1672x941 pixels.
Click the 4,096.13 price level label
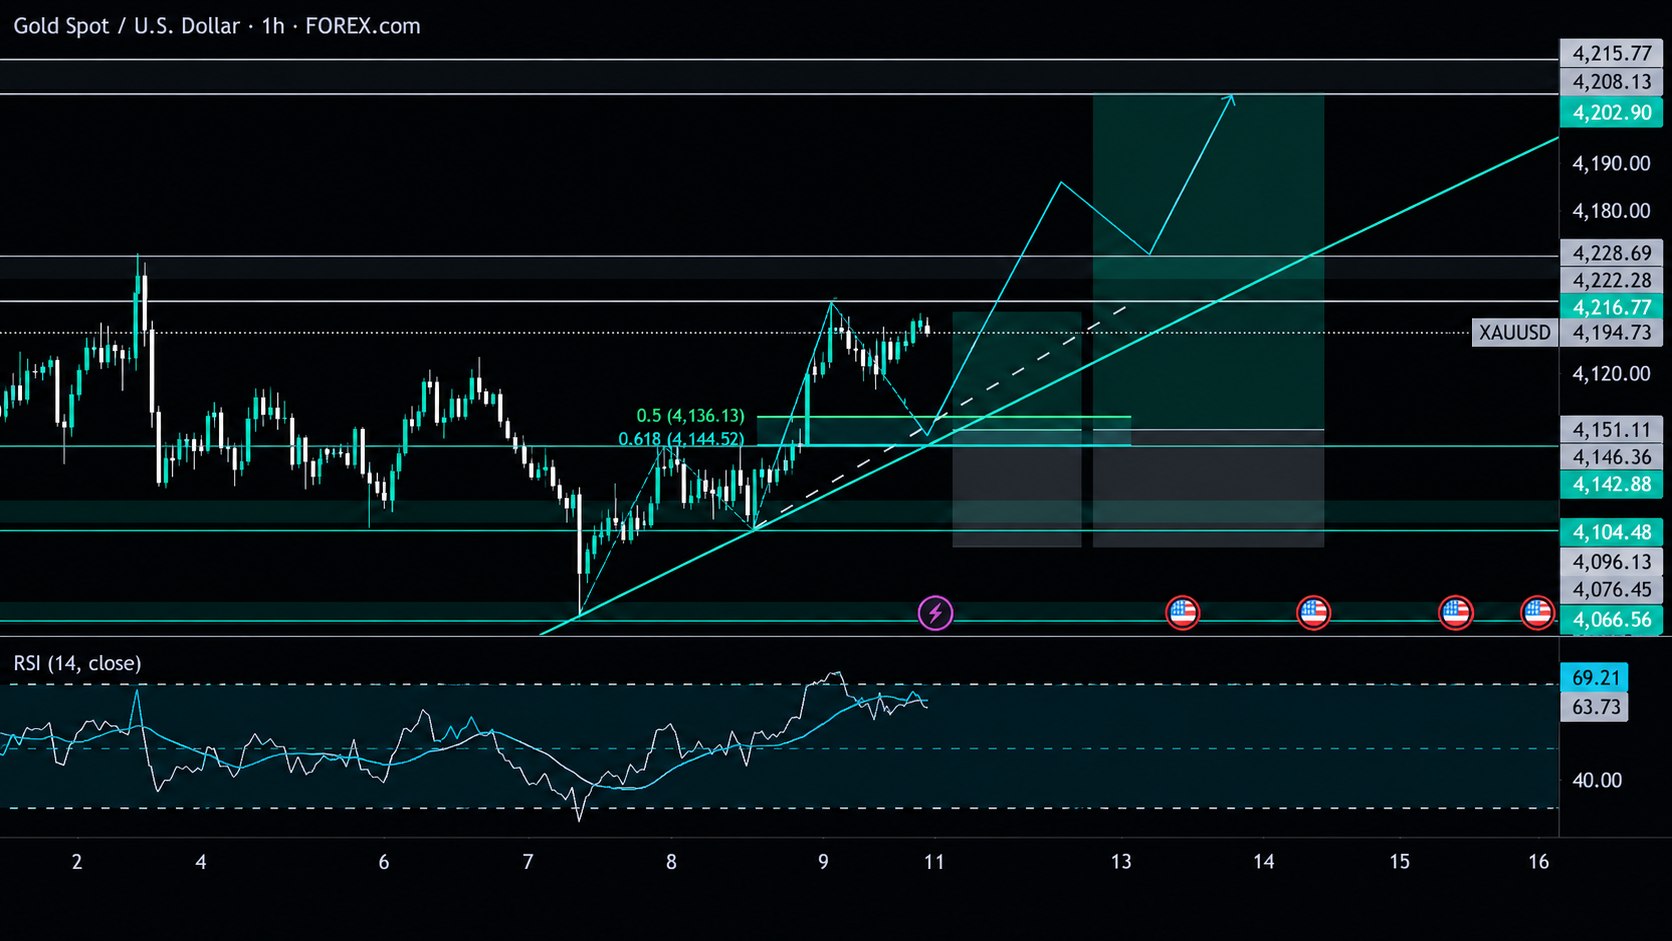click(x=1612, y=562)
